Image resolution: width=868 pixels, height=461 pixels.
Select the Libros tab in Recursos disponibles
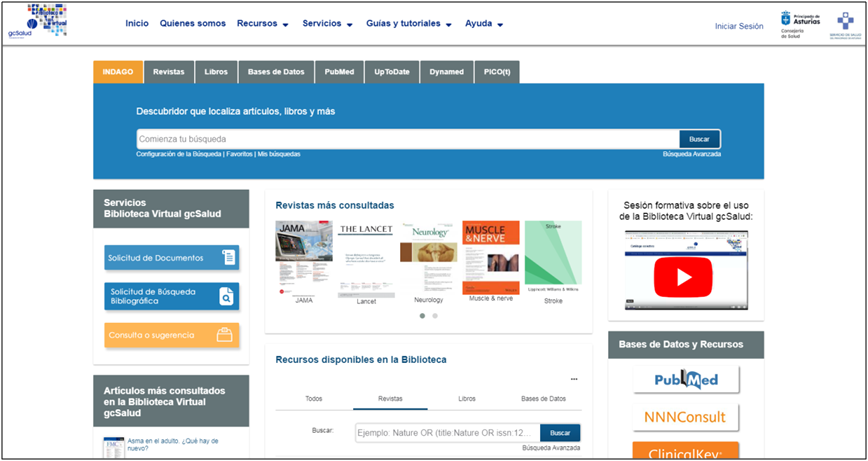[x=466, y=398]
